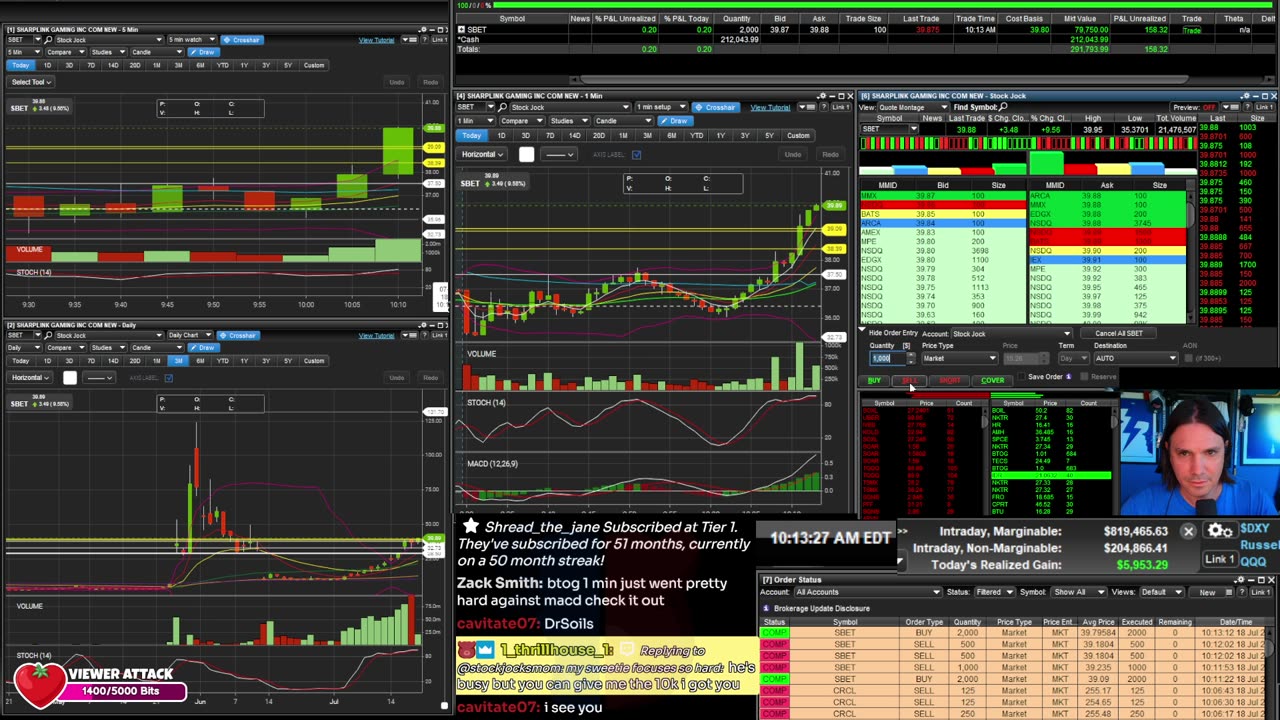The width and height of the screenshot is (1280, 720).
Task: Click Cancel All SBET button
Action: click(x=1118, y=334)
